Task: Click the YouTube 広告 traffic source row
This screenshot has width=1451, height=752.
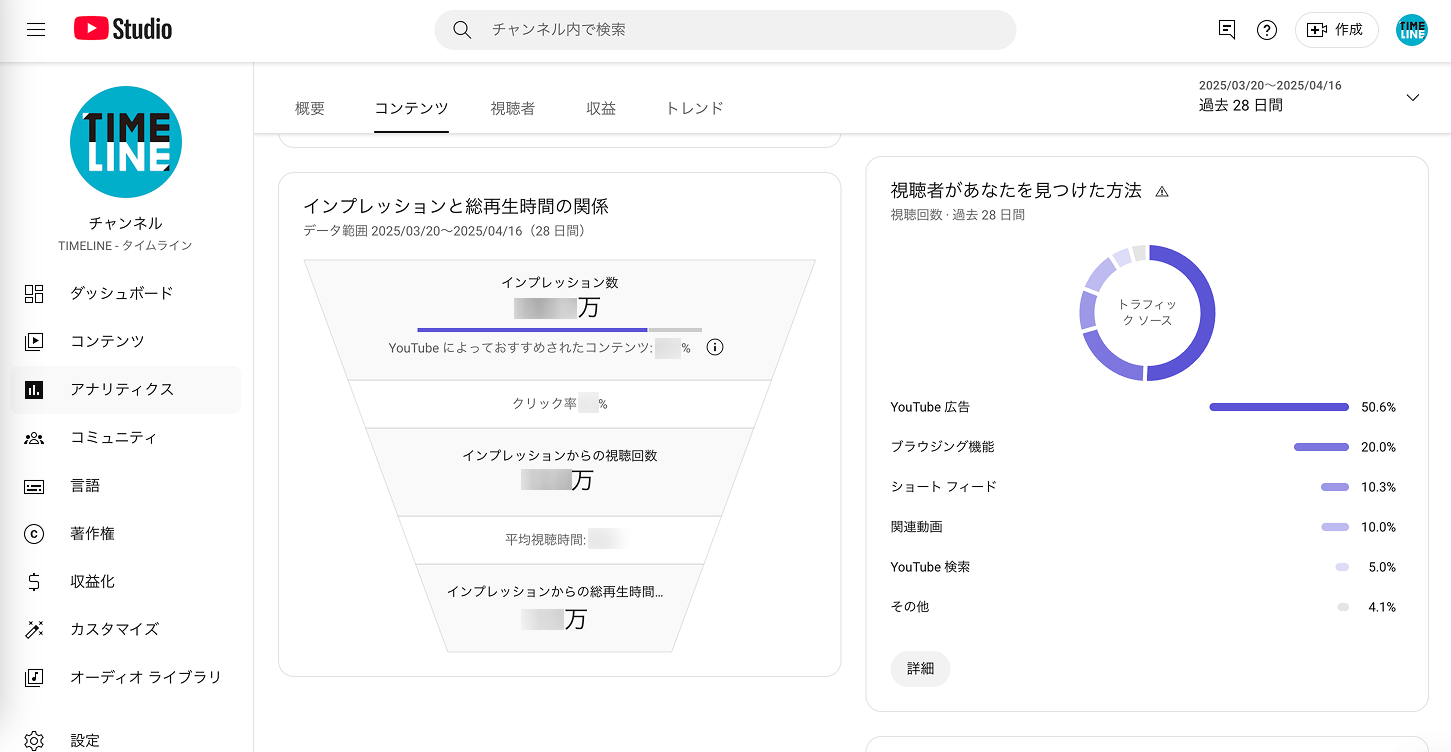Action: (x=1143, y=407)
